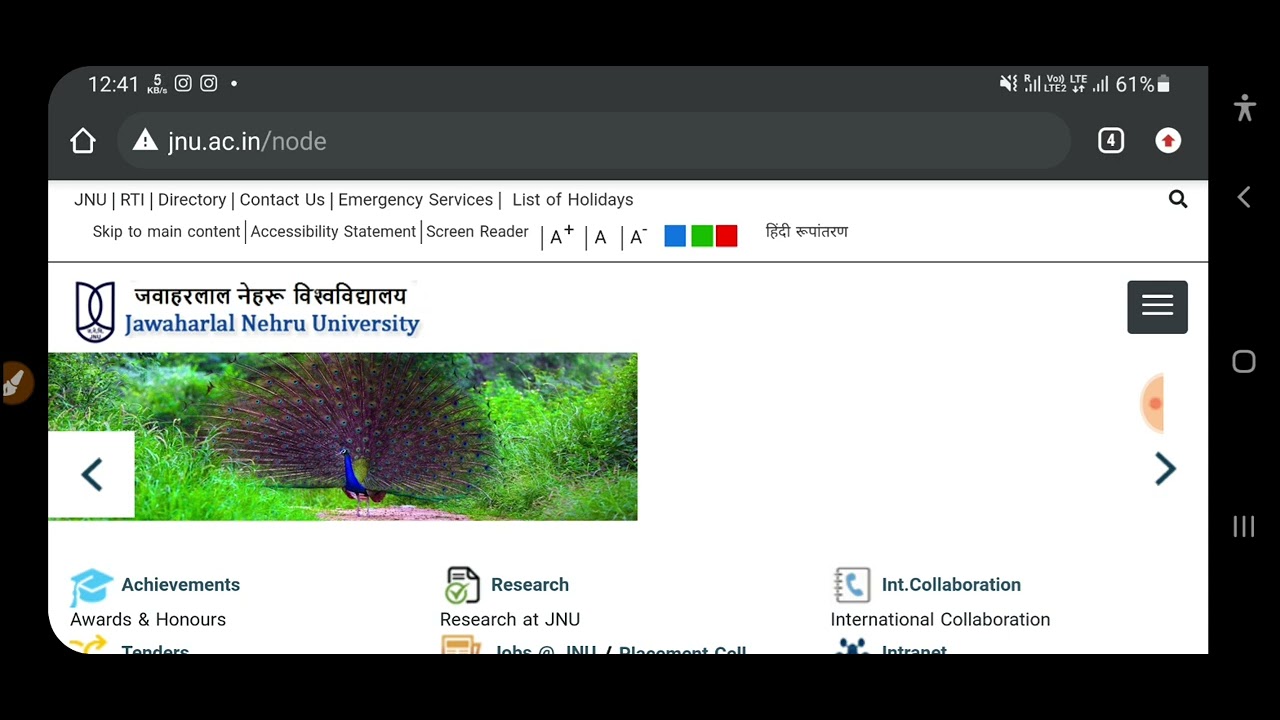This screenshot has height=720, width=1280.
Task: Click the Achievements graduation cap icon
Action: click(91, 587)
